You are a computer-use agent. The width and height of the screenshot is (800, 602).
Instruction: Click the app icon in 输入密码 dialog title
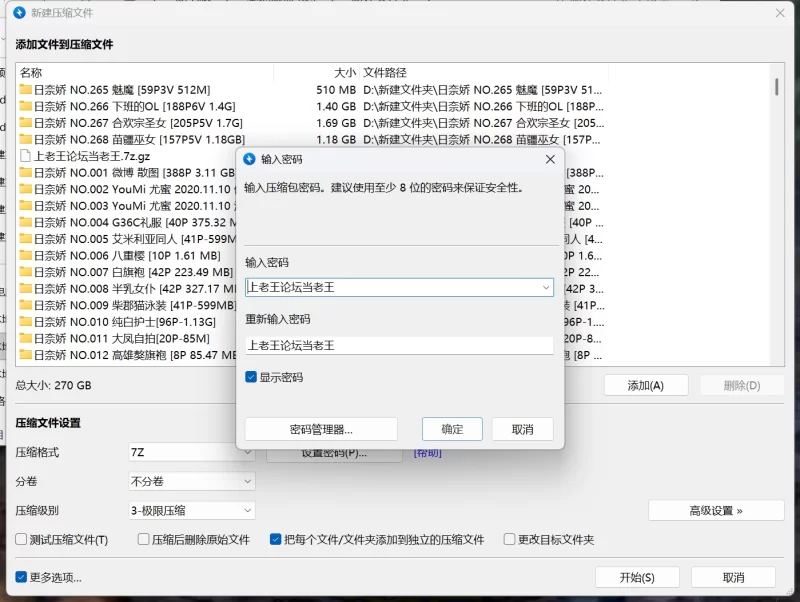tap(249, 159)
